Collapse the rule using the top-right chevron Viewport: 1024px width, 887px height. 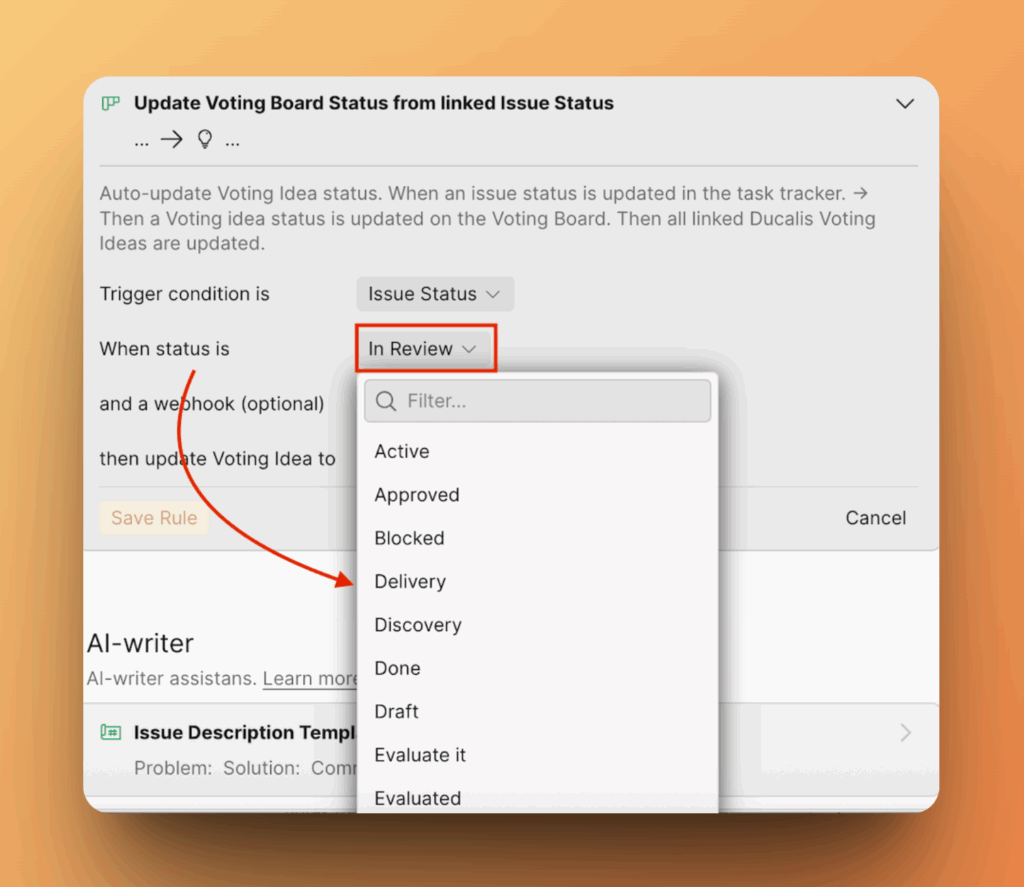pos(905,103)
